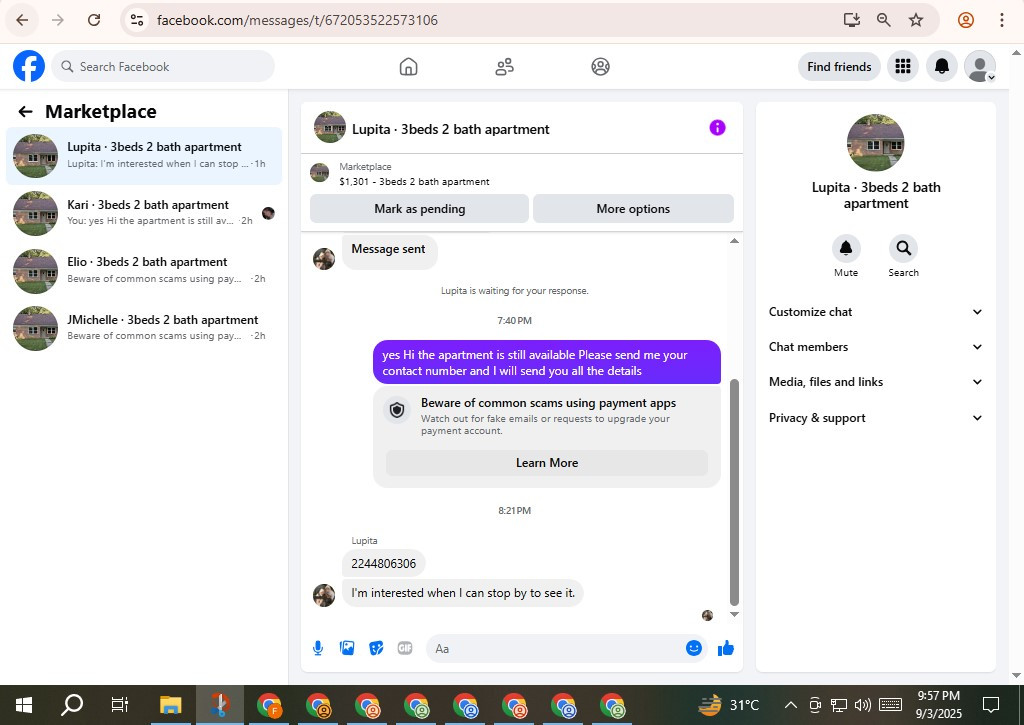
Task: Click the browser address bar URL
Action: coord(297,20)
